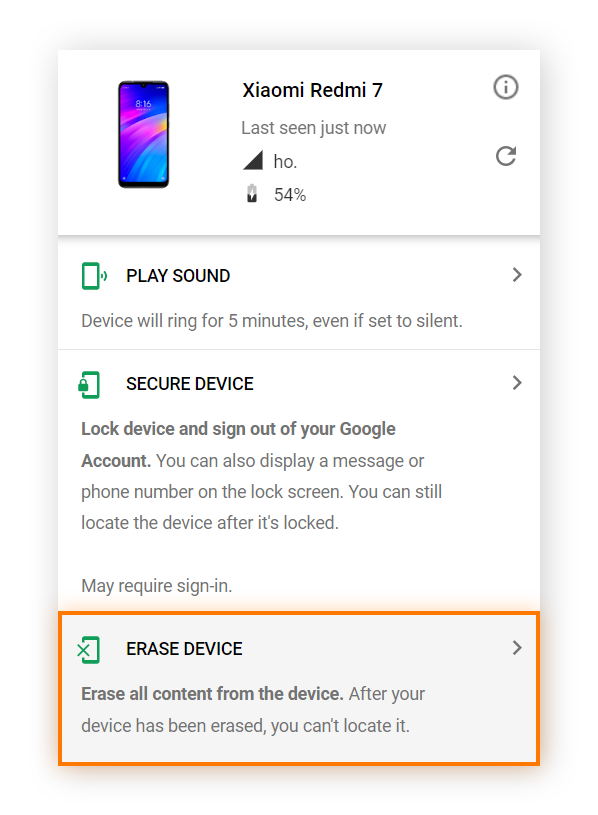Click the network signal strength icon
The height and width of the screenshot is (815, 598).
point(253,160)
